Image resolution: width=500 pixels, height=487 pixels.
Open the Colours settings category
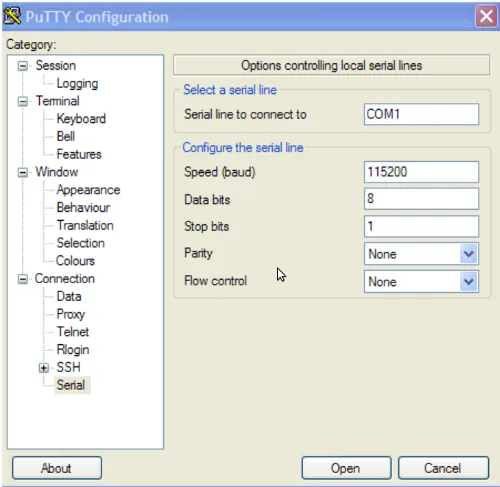75,261
